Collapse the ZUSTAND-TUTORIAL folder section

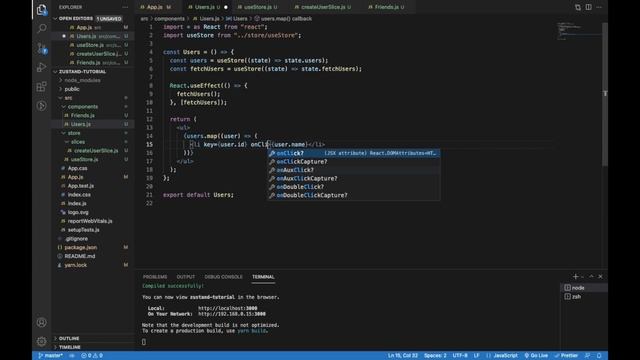pyautogui.click(x=82, y=72)
